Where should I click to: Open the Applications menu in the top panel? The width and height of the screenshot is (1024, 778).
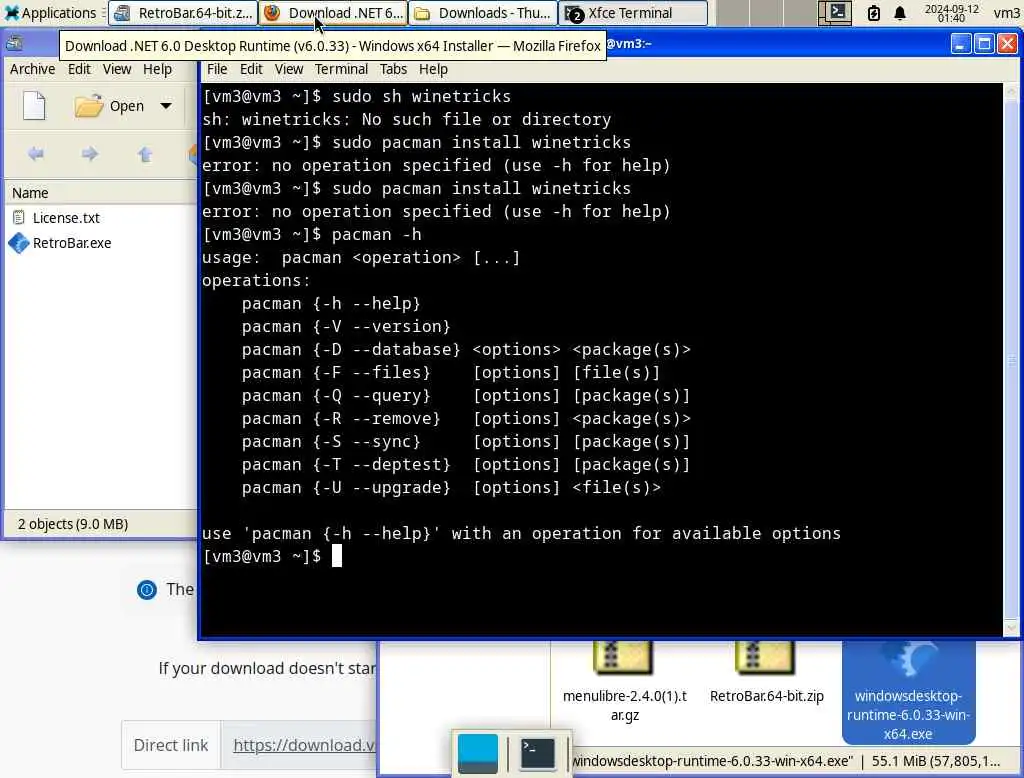click(x=50, y=13)
